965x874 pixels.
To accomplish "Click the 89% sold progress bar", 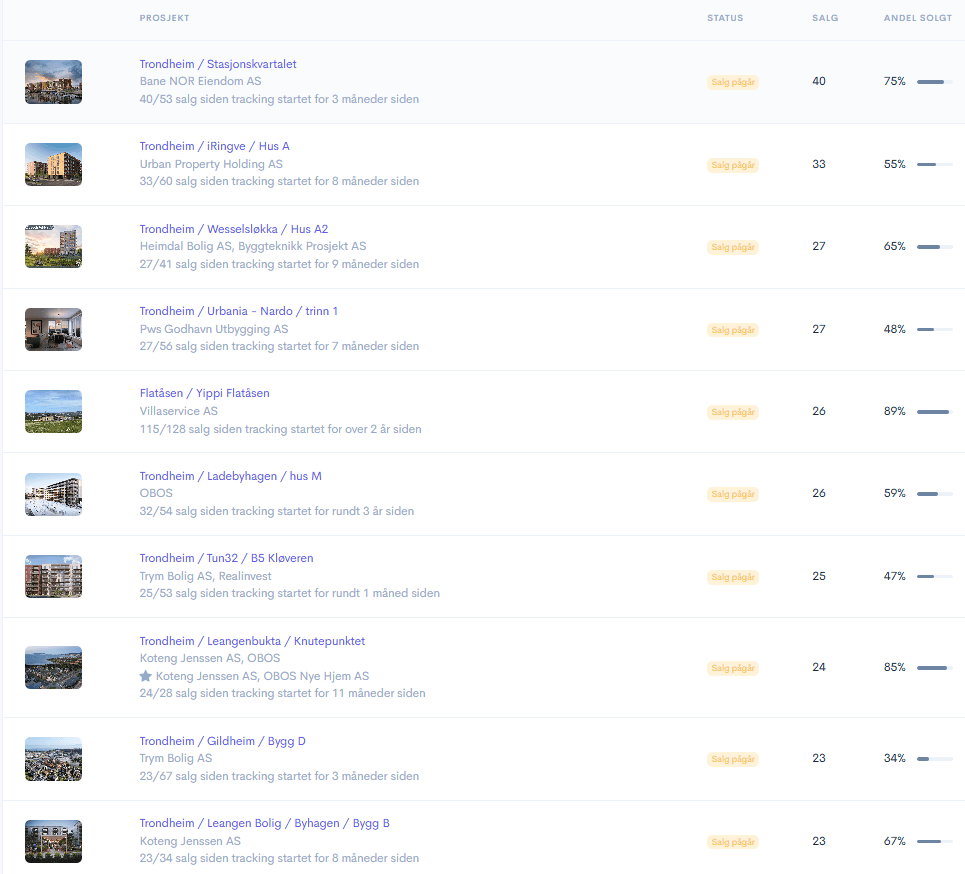I will coord(935,412).
